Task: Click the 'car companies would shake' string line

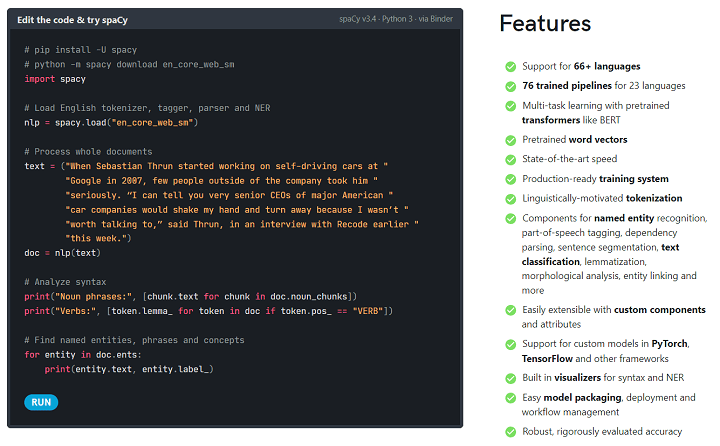Action: [236, 210]
